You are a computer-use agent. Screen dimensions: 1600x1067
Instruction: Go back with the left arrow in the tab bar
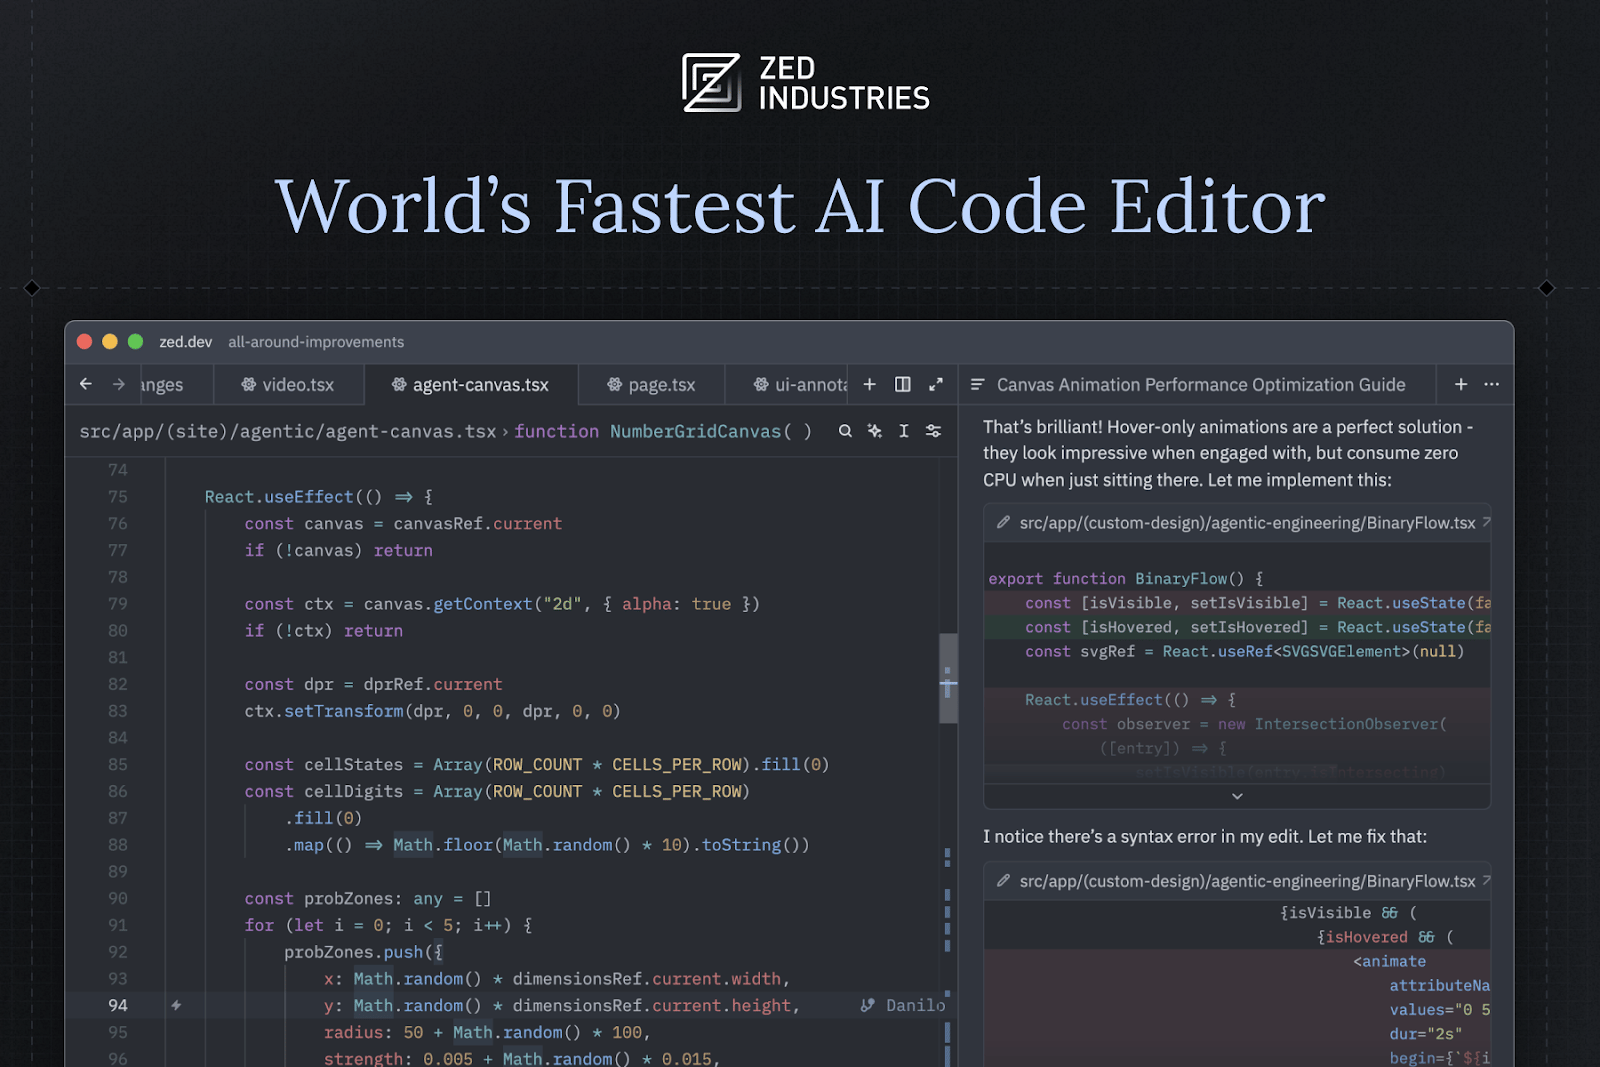point(86,384)
